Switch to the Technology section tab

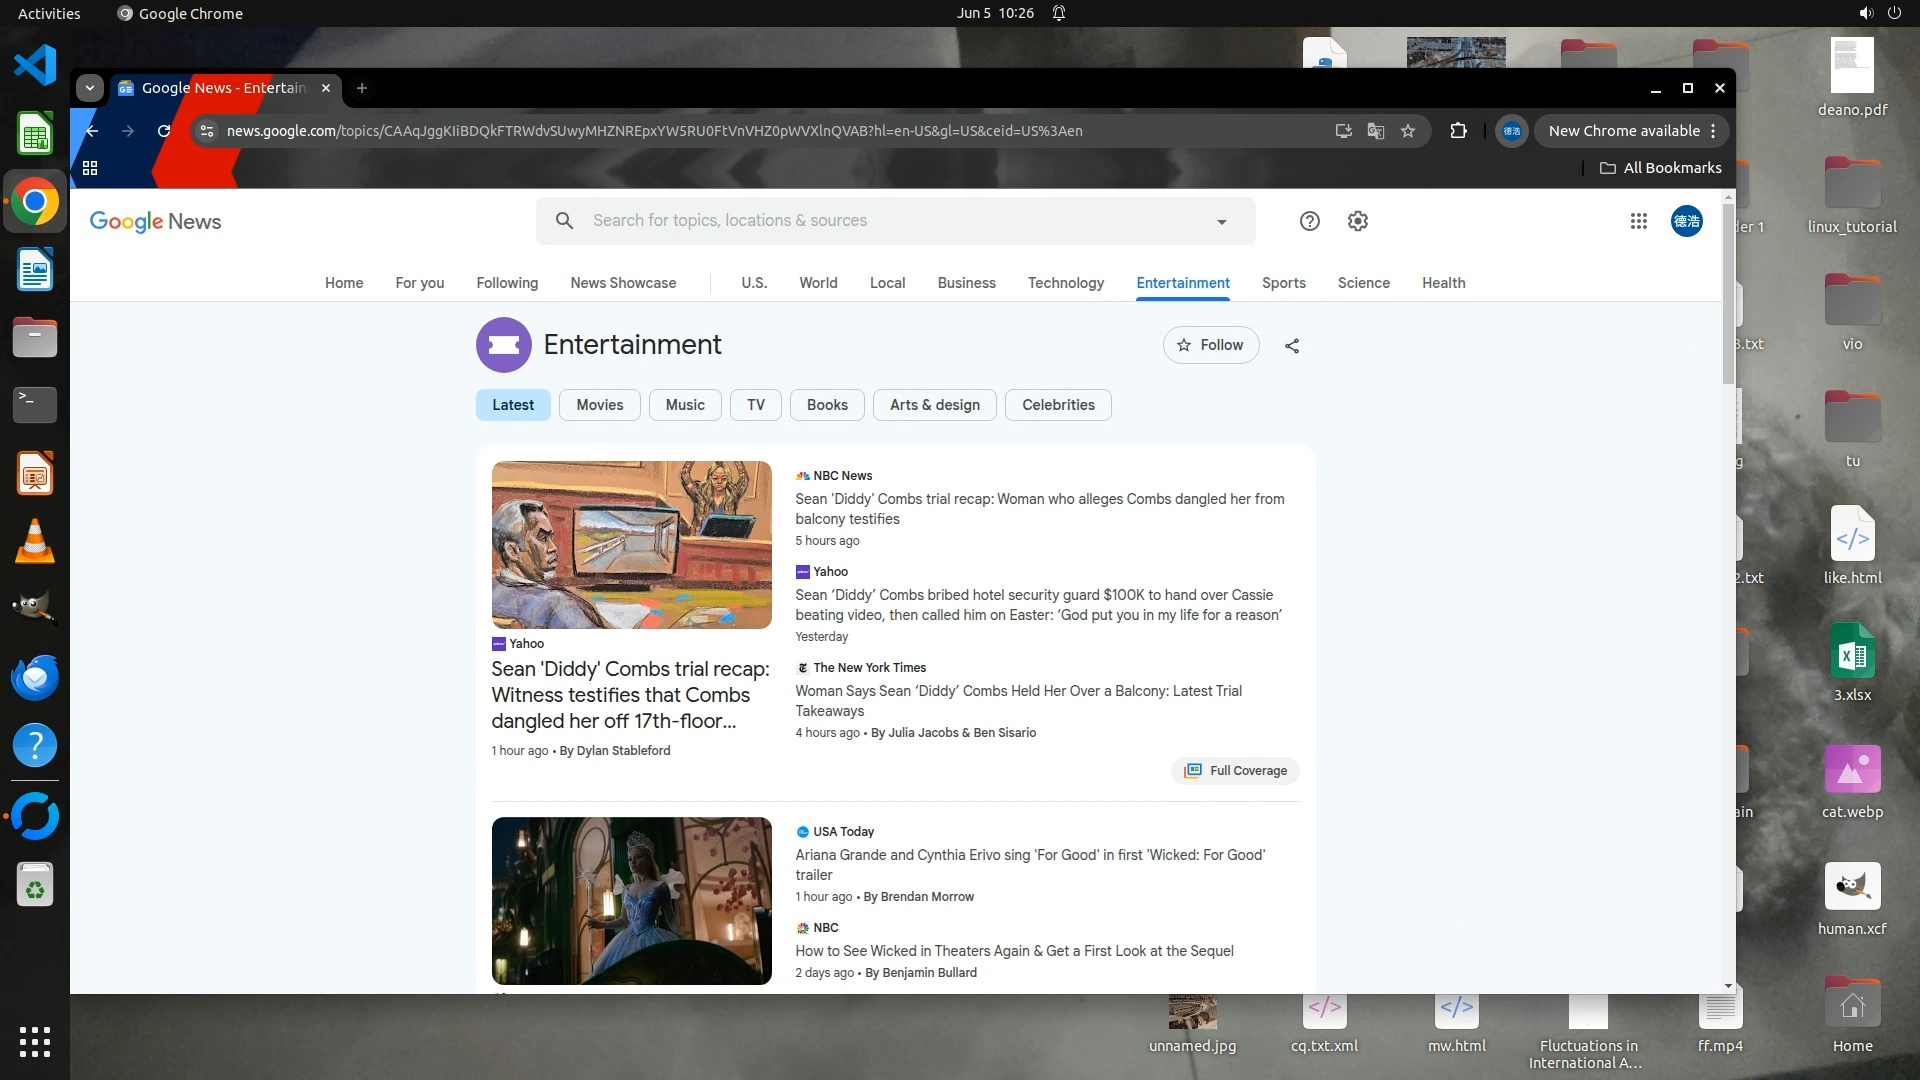pos(1065,283)
